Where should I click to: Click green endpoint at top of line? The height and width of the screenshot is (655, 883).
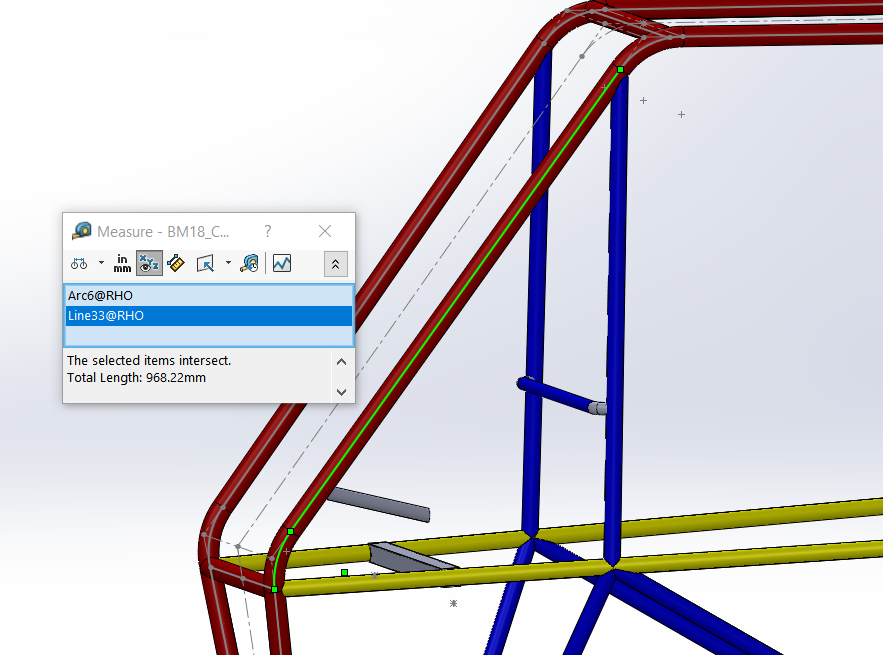(621, 69)
